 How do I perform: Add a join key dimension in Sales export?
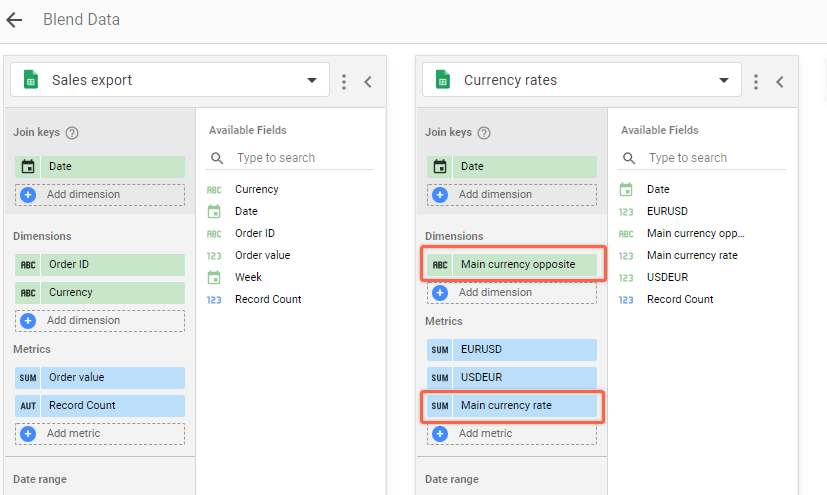click(100, 195)
